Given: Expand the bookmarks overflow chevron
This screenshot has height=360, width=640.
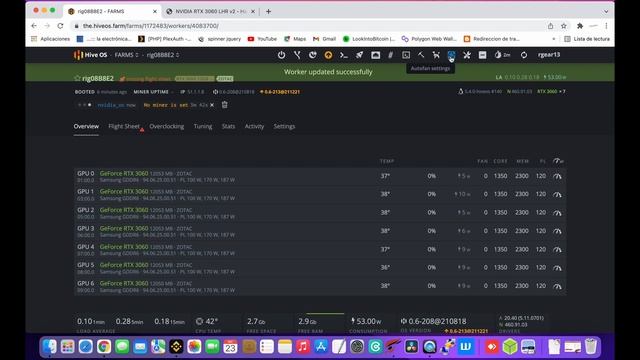Looking at the screenshot, I should [554, 39].
